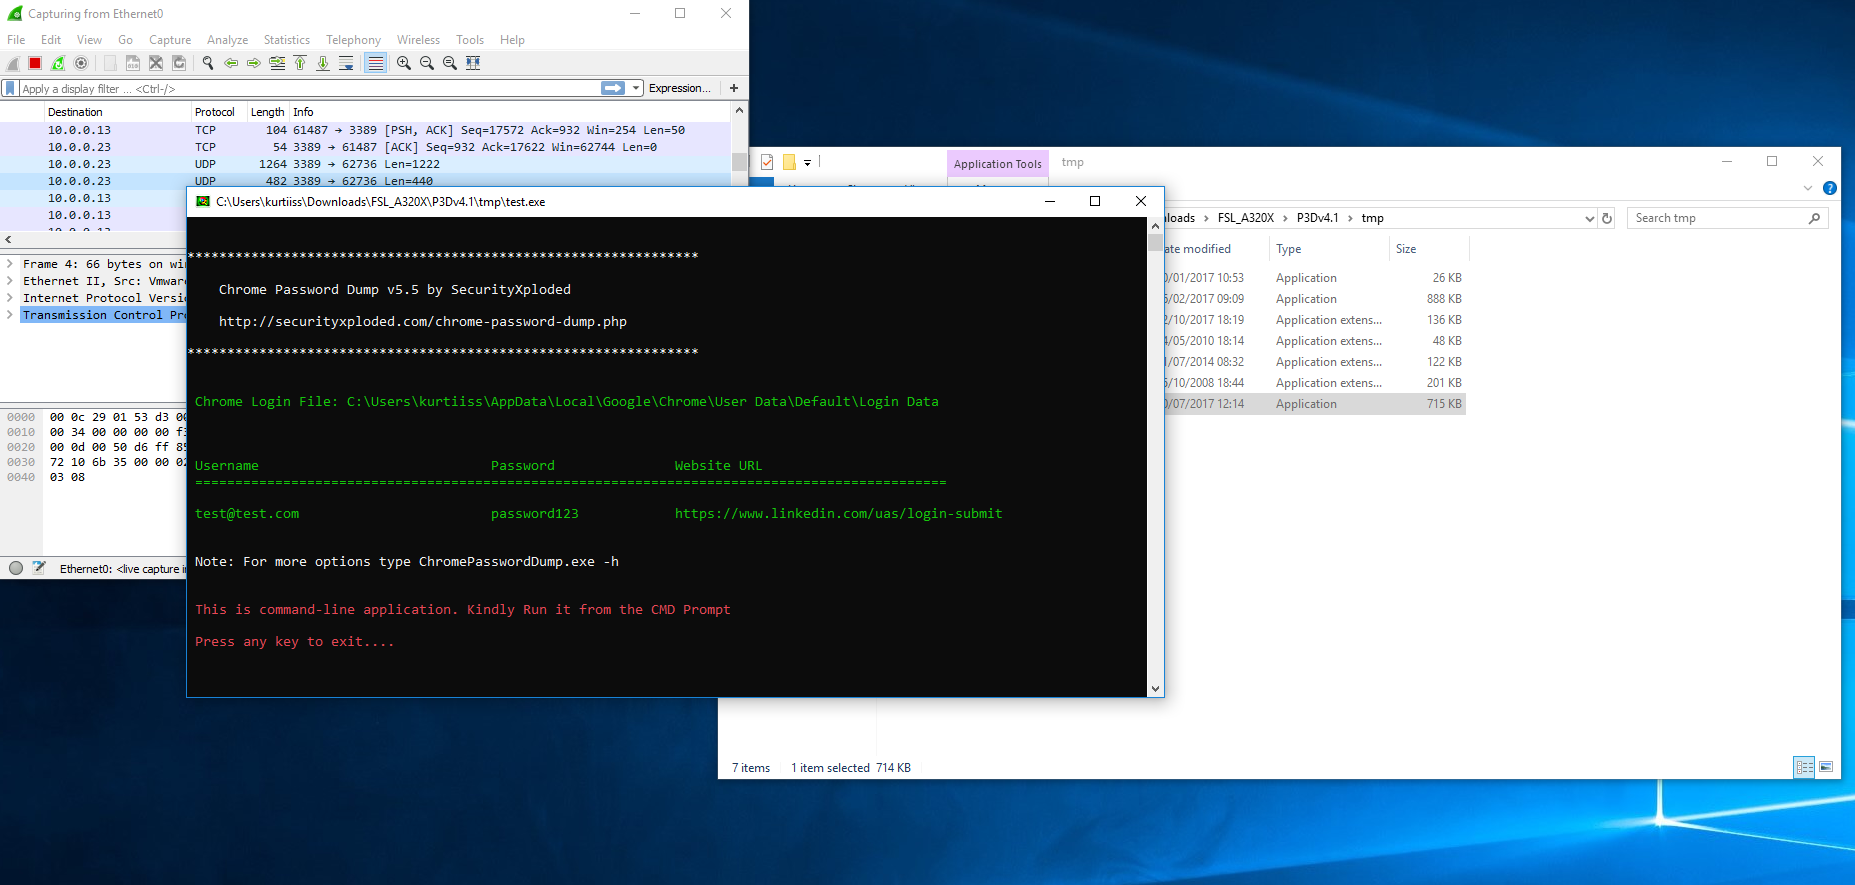
Task: Open capture options gear icon
Action: point(81,63)
